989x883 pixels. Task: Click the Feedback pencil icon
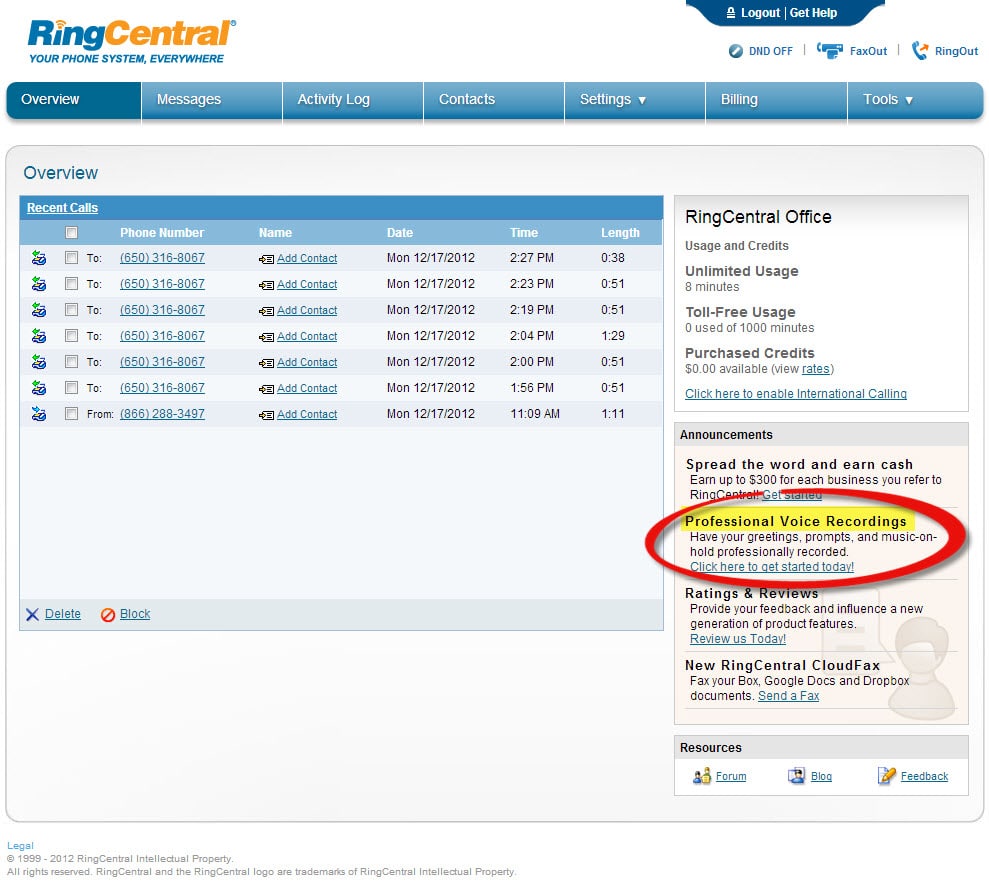tap(886, 776)
